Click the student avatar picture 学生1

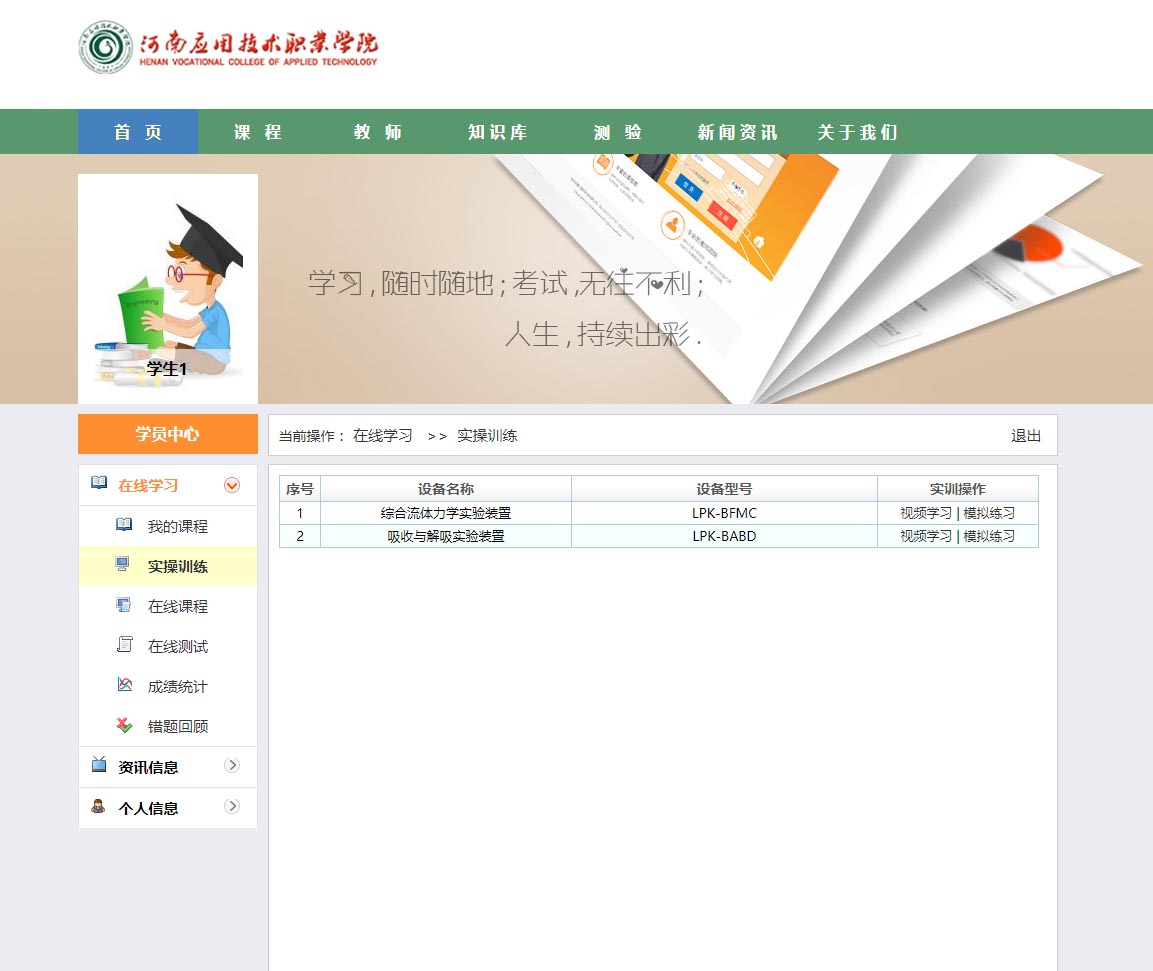coord(168,288)
